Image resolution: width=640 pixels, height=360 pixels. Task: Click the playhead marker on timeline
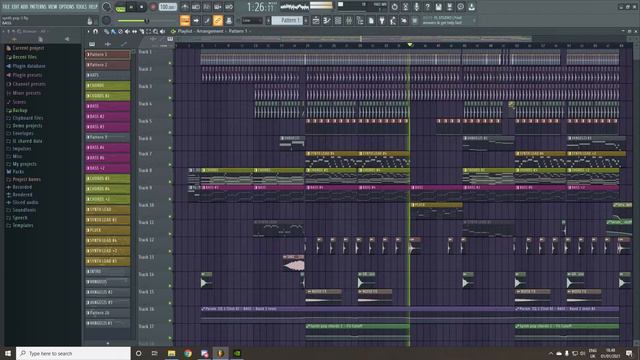409,45
